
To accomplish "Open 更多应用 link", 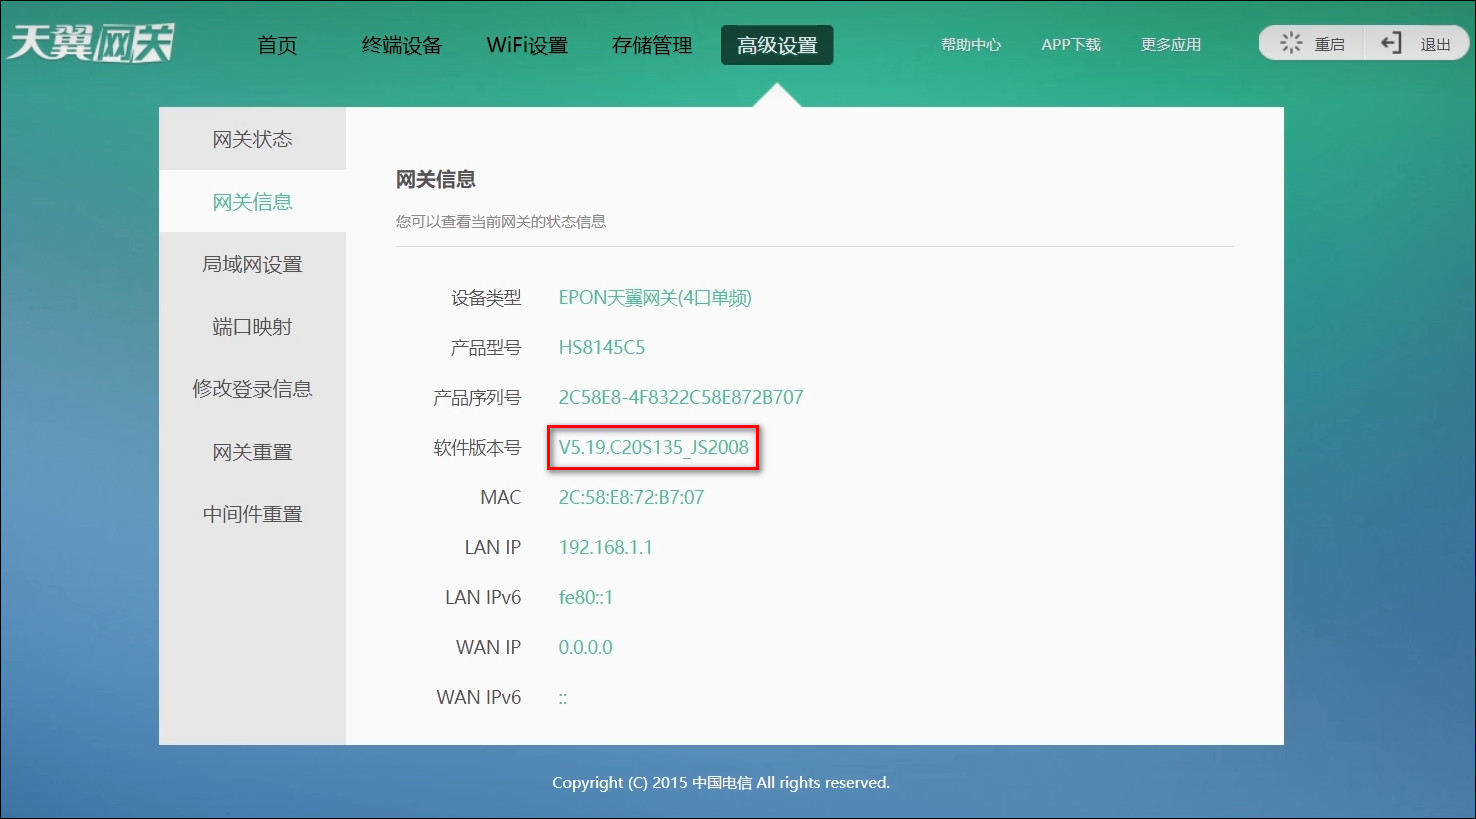I will click(x=1171, y=45).
